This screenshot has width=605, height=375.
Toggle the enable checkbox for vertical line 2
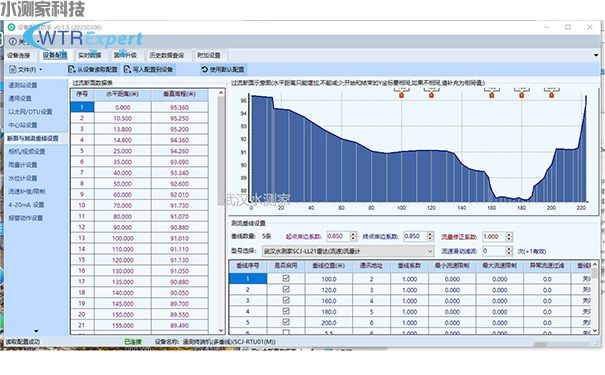coord(286,289)
